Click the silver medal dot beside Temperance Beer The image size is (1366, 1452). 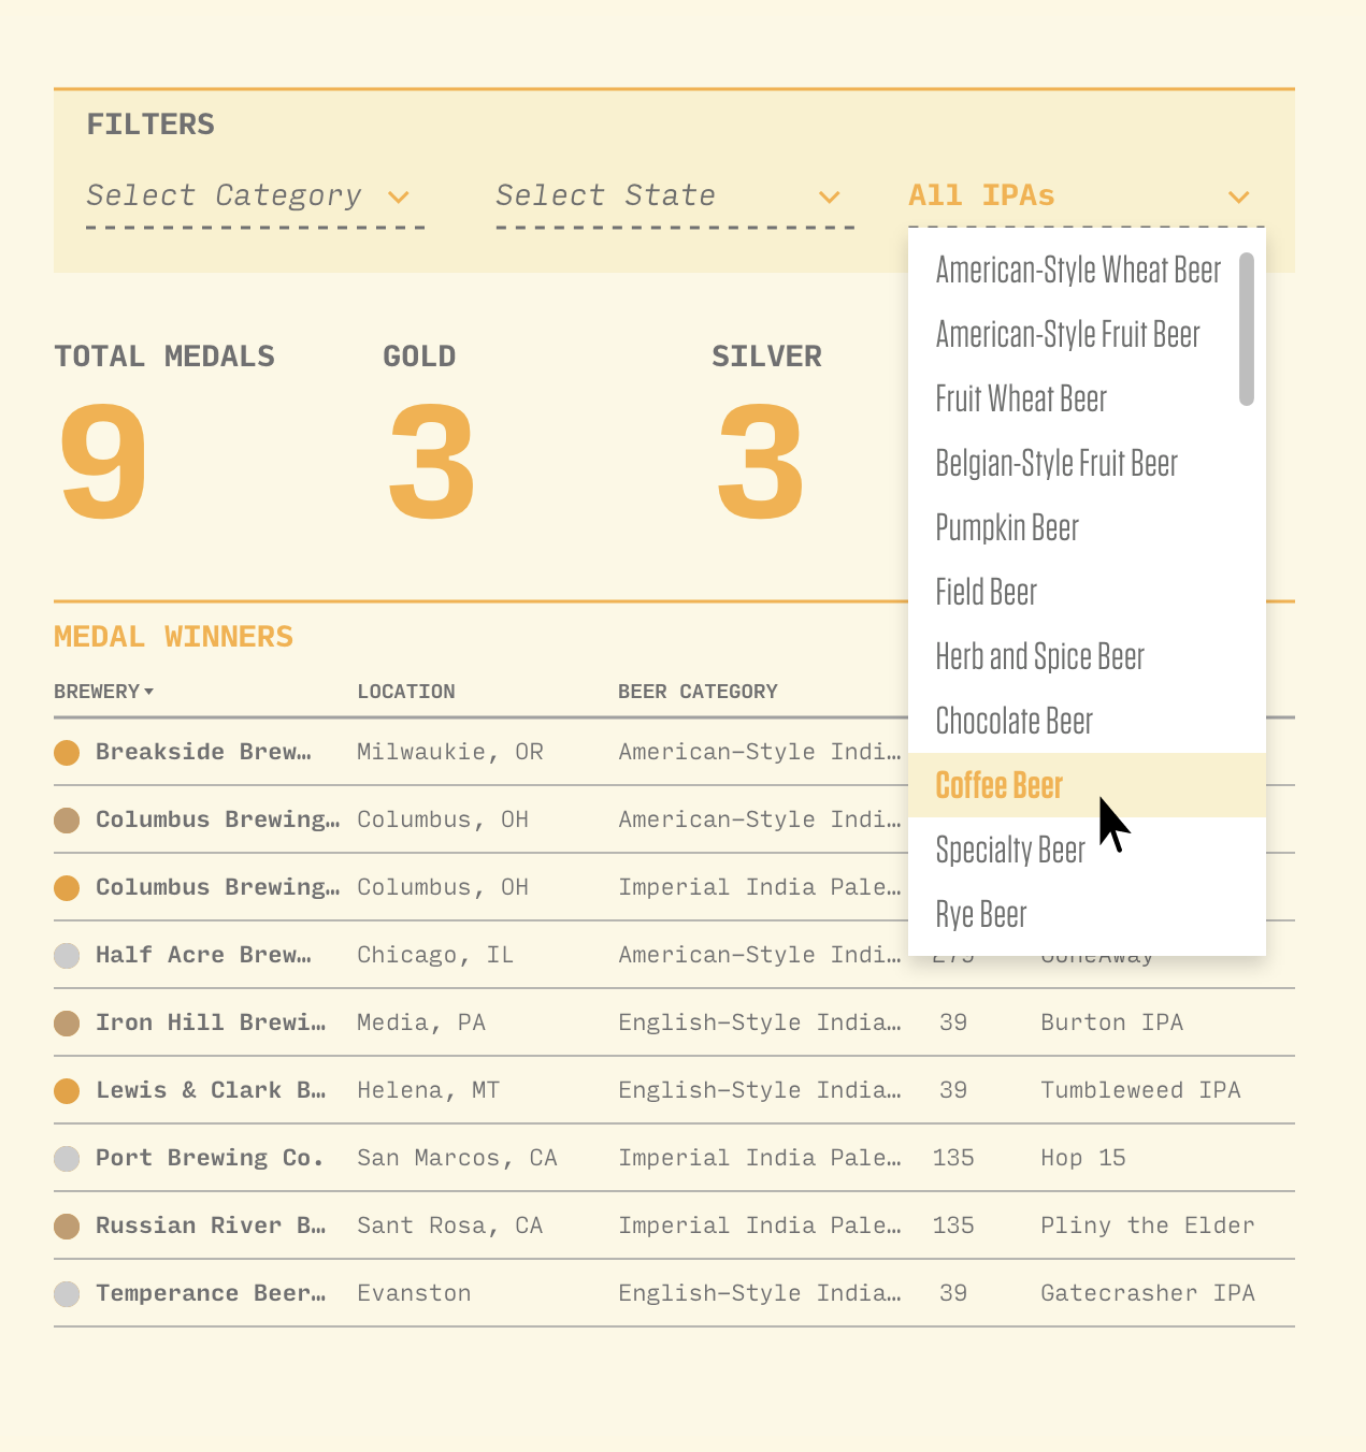[x=67, y=1294]
